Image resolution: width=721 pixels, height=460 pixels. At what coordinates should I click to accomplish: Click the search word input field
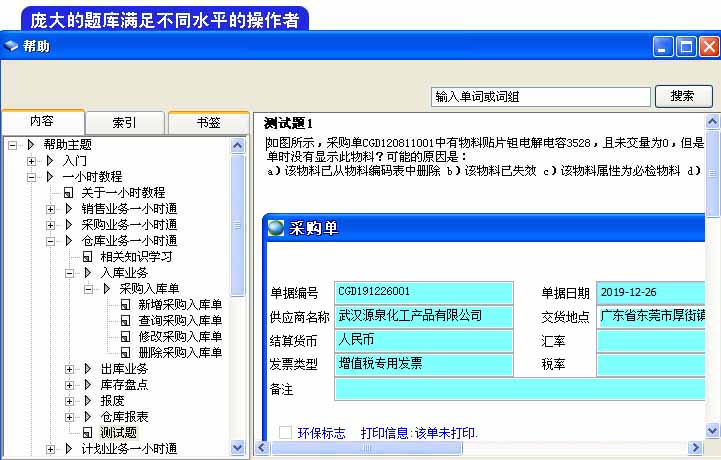click(540, 97)
